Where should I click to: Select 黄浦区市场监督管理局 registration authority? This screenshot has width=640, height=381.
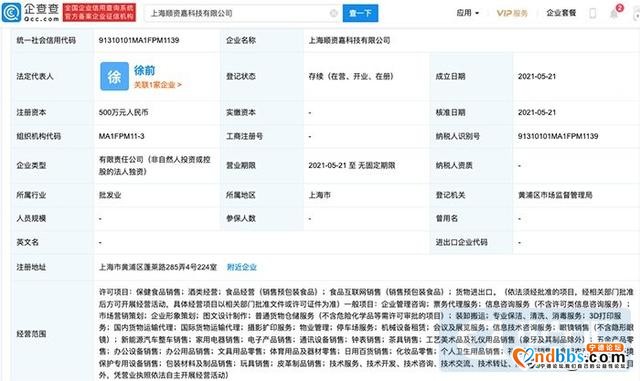pyautogui.click(x=555, y=195)
